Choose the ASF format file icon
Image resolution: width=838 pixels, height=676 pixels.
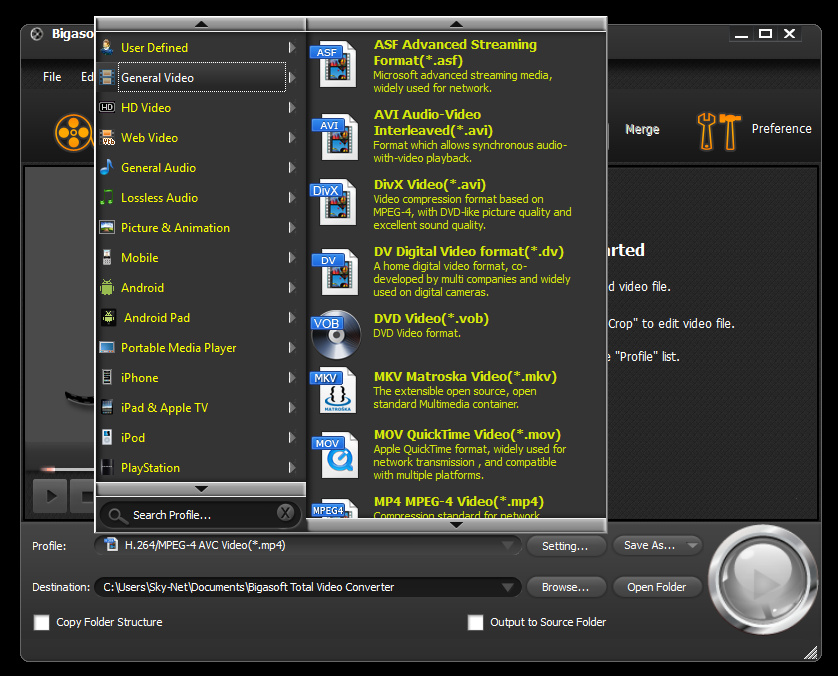[333, 65]
